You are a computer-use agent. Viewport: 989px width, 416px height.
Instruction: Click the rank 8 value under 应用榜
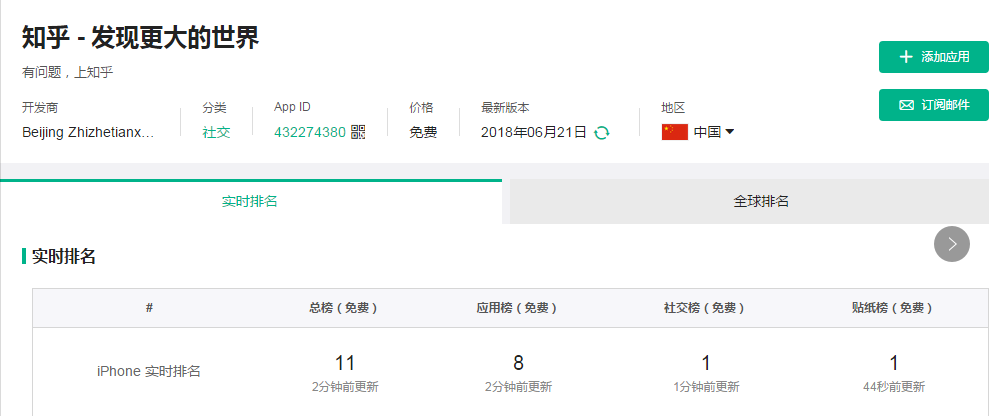(x=518, y=363)
